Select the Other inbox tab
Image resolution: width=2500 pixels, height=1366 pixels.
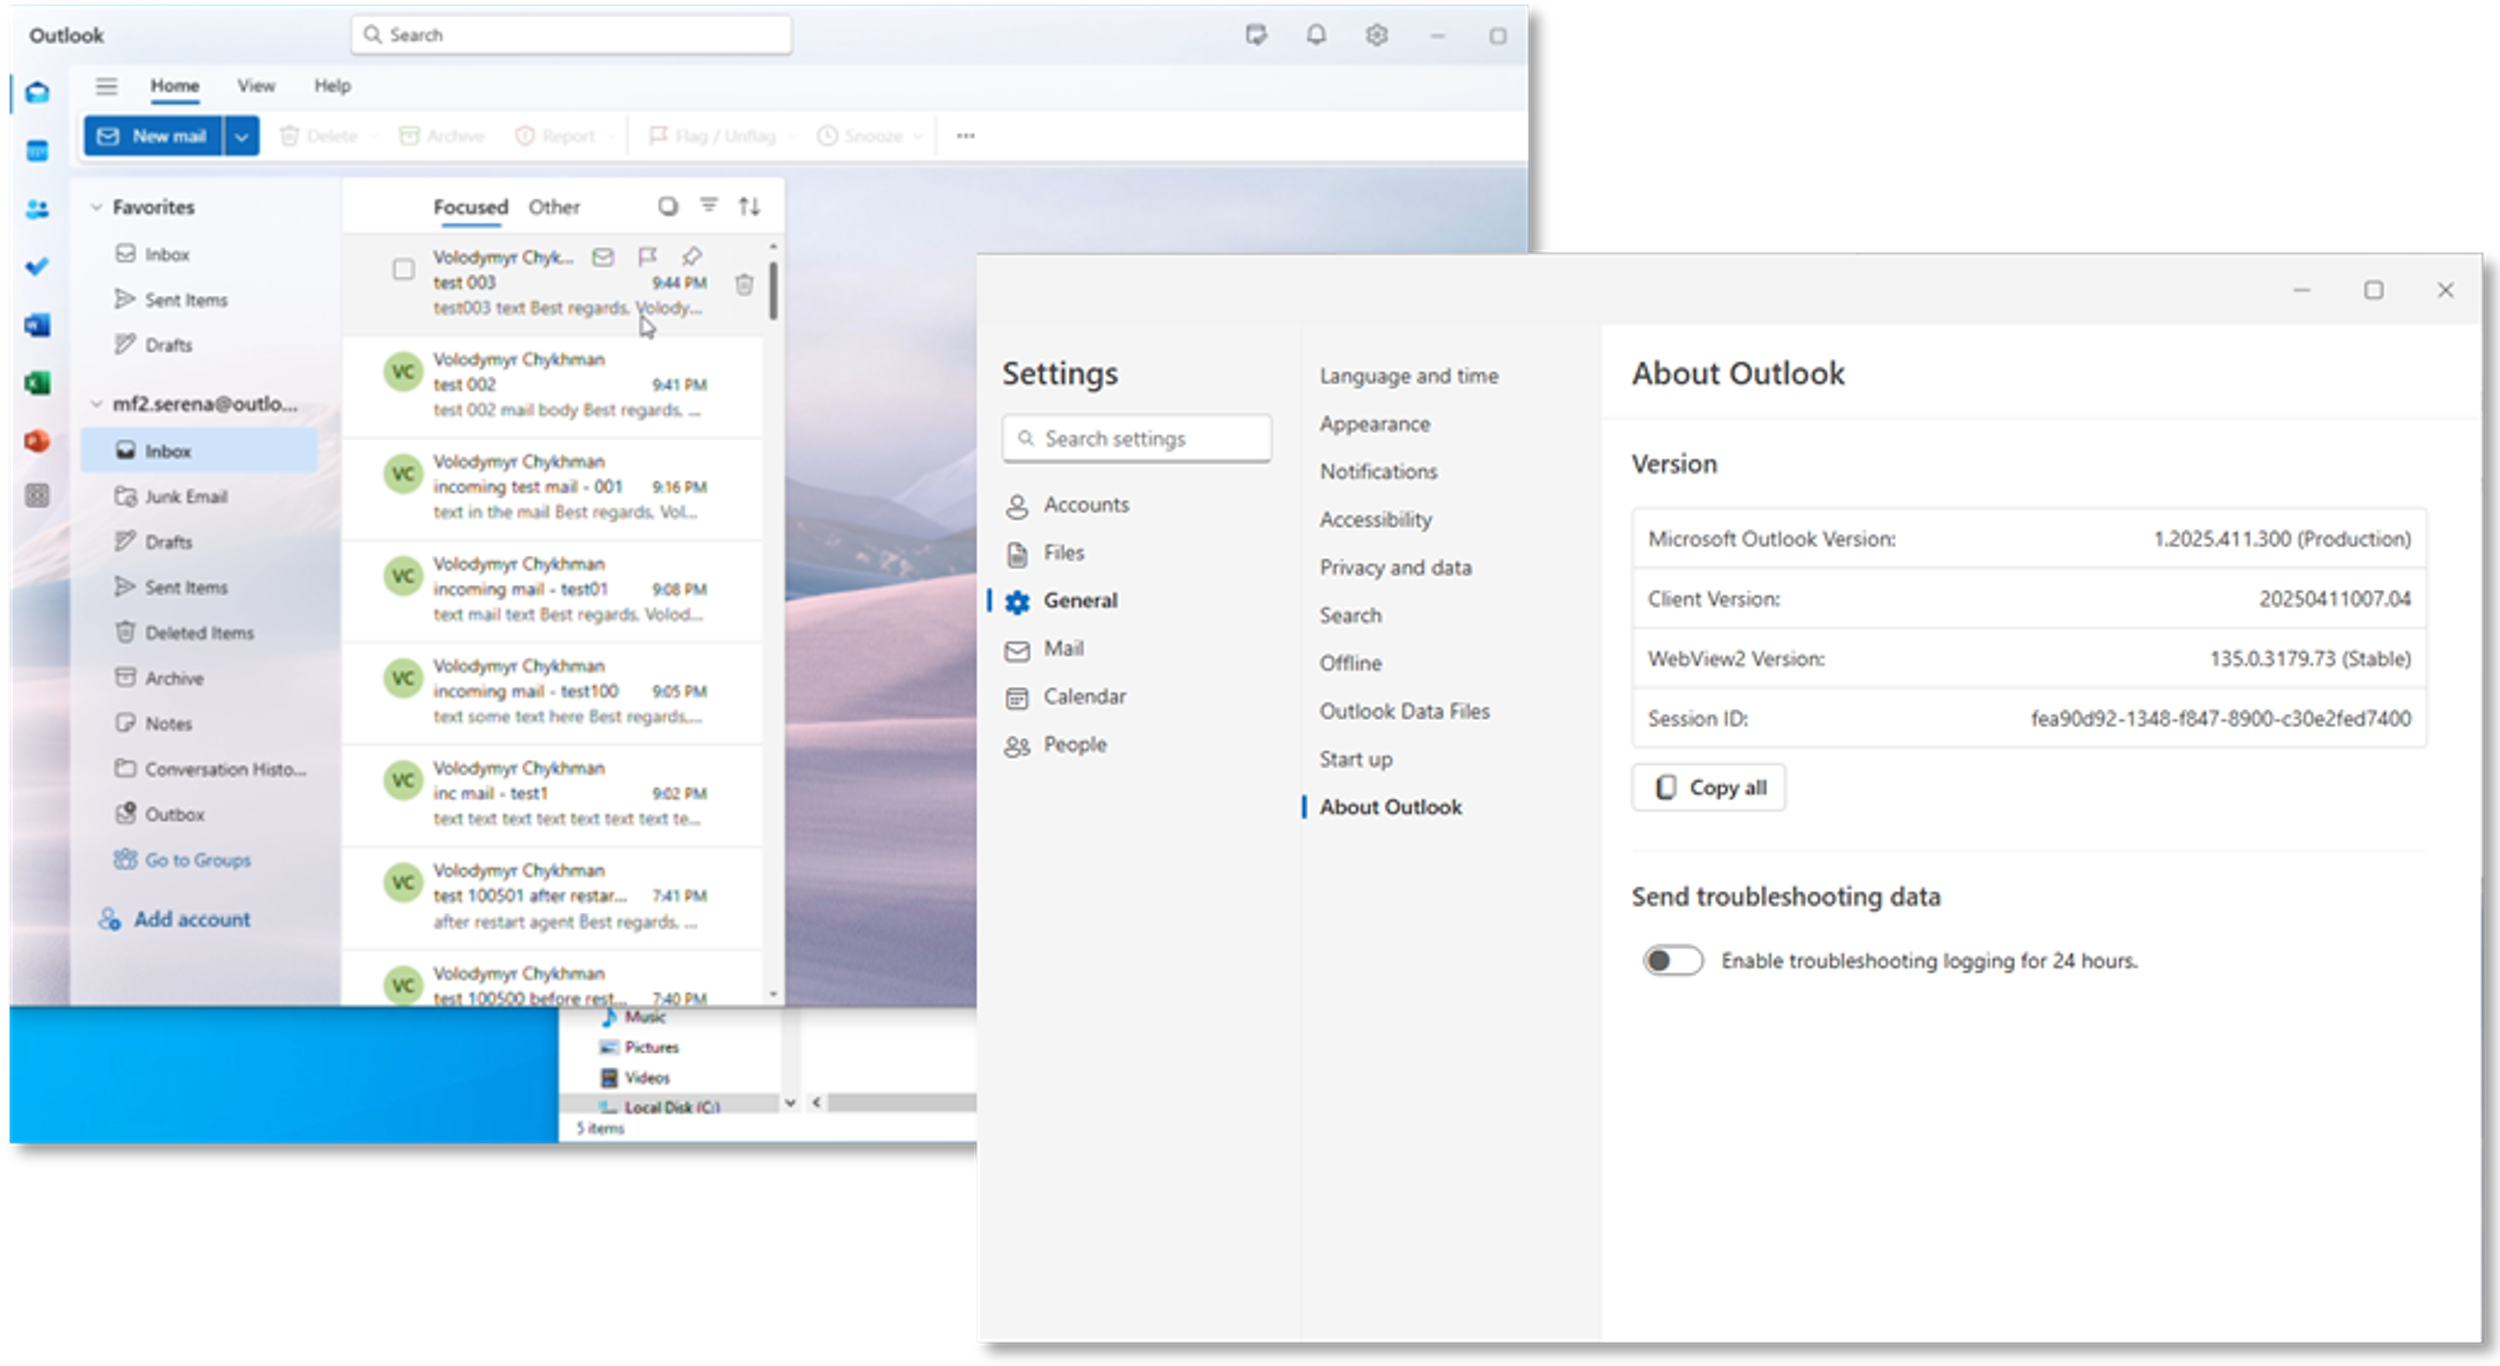click(554, 207)
